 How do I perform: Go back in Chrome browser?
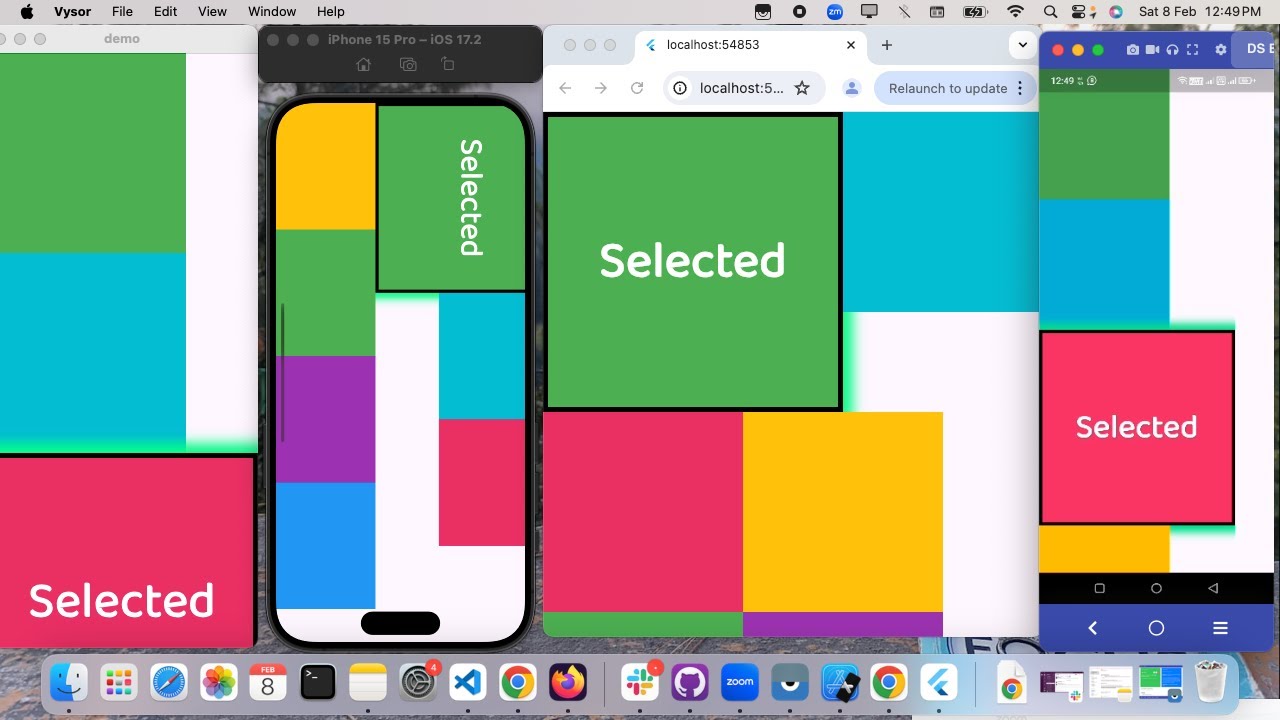click(x=565, y=88)
